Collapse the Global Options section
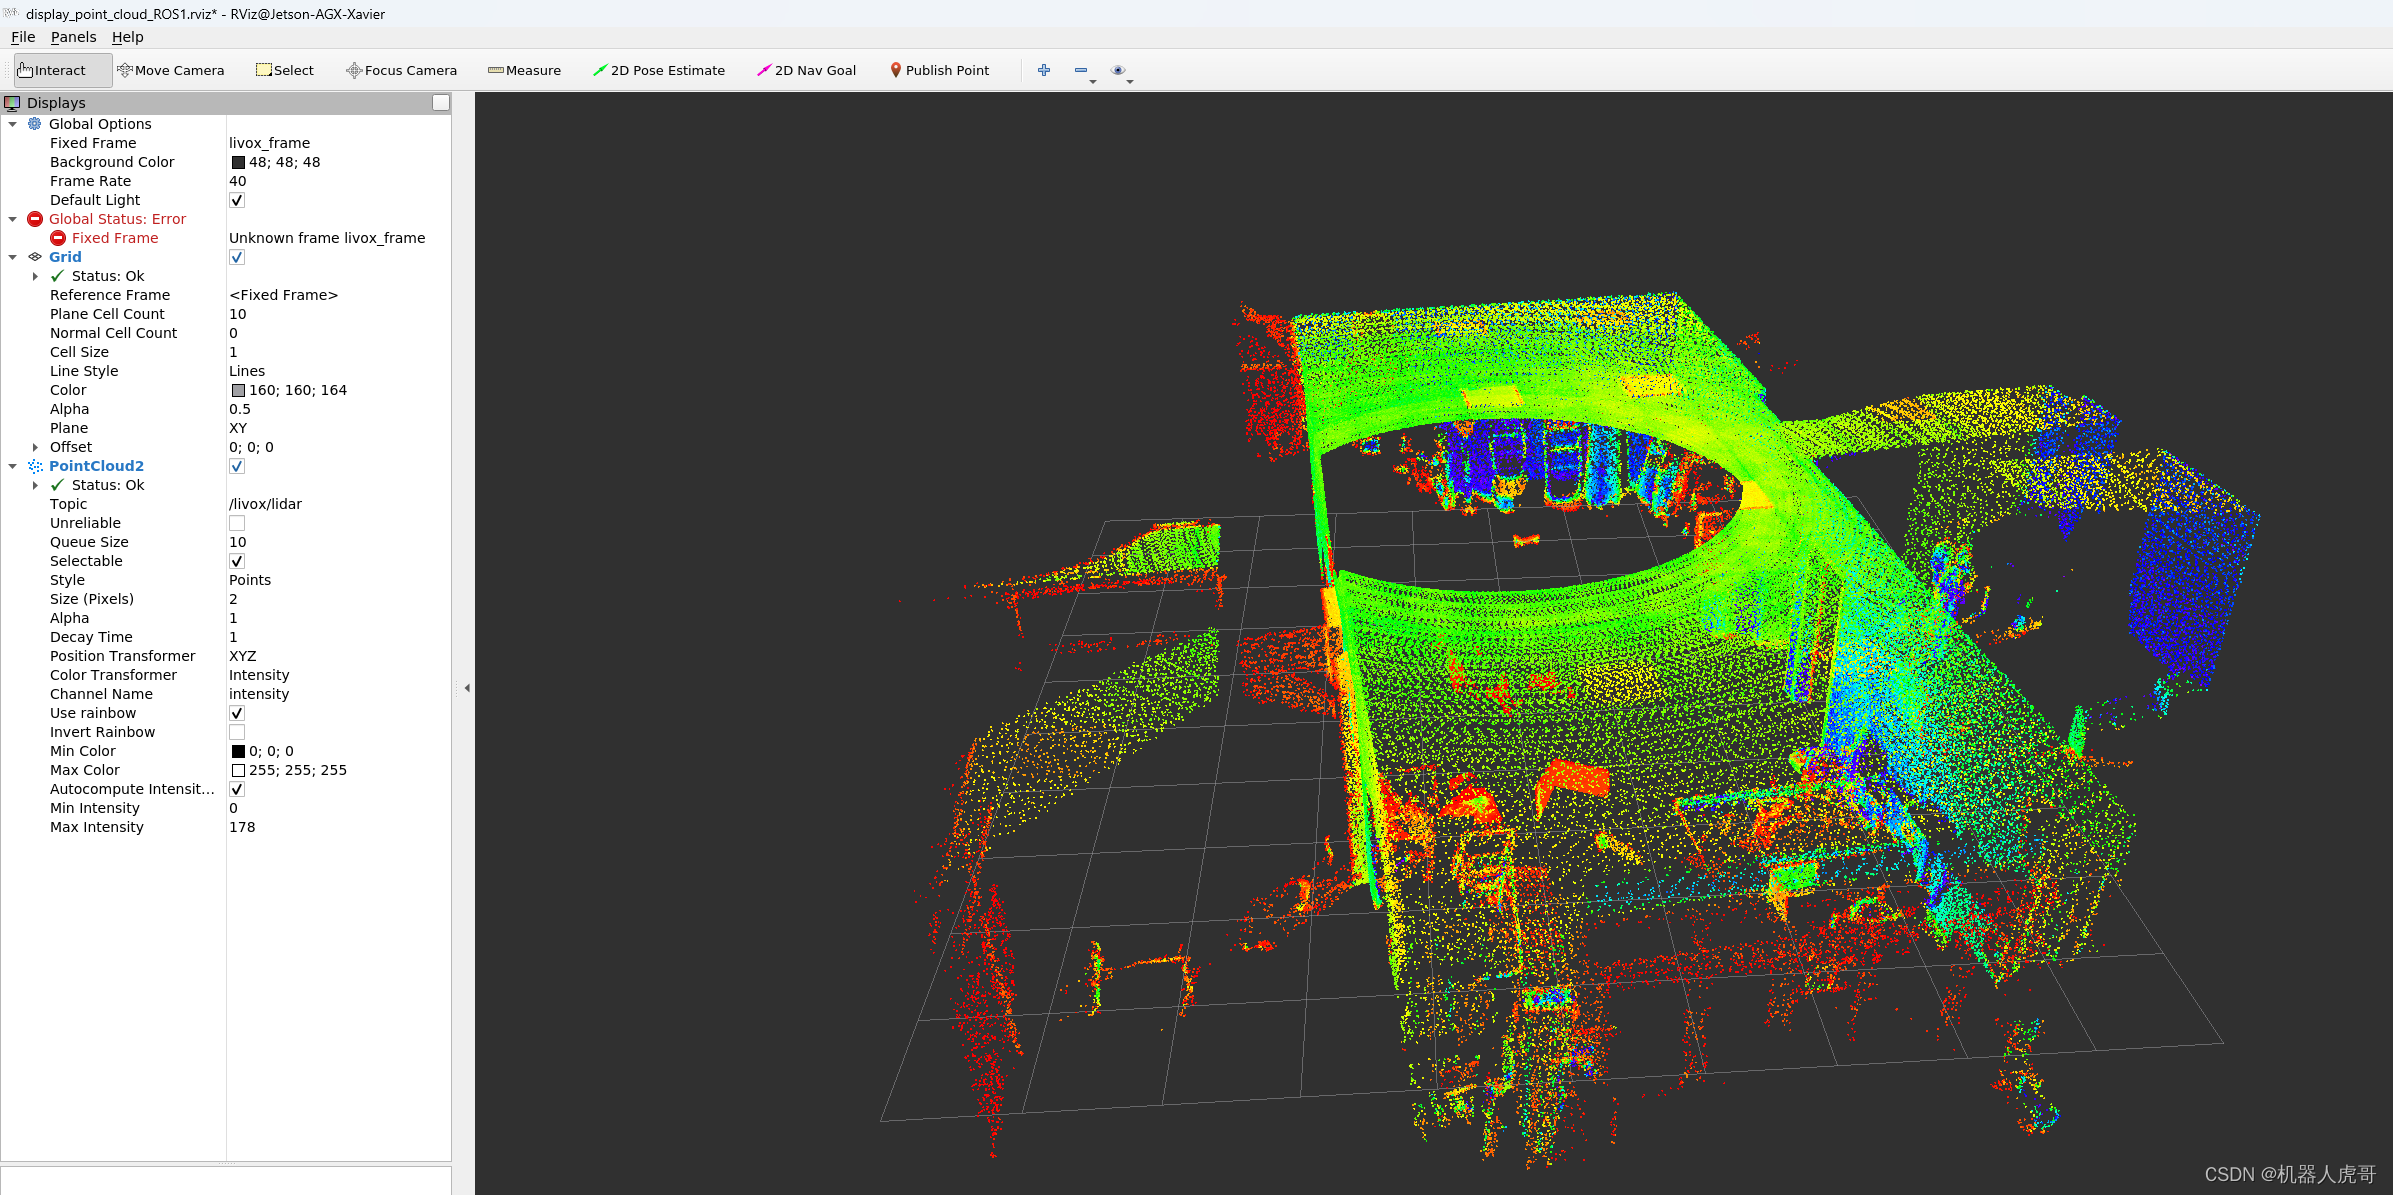 tap(13, 124)
